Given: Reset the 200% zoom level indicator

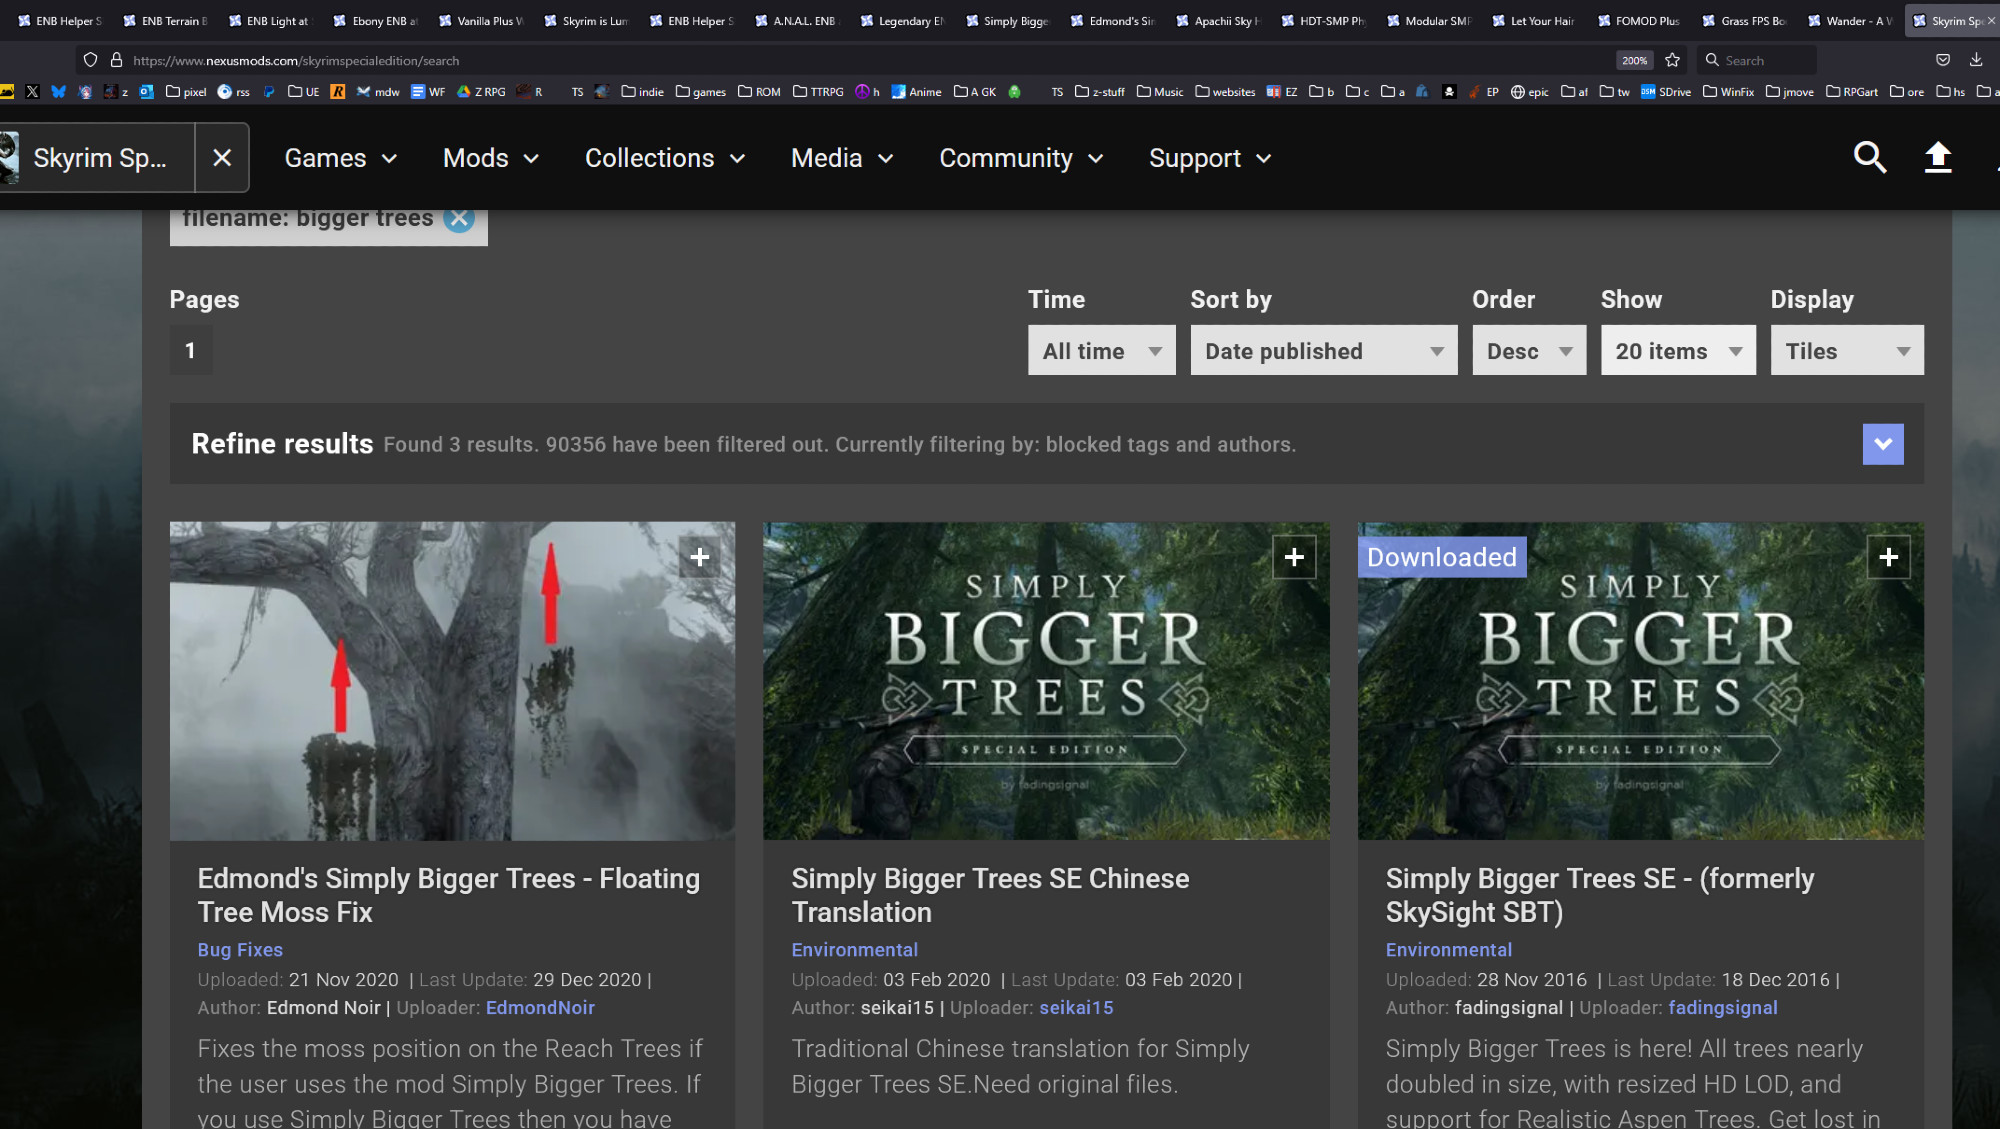Looking at the screenshot, I should coord(1634,60).
